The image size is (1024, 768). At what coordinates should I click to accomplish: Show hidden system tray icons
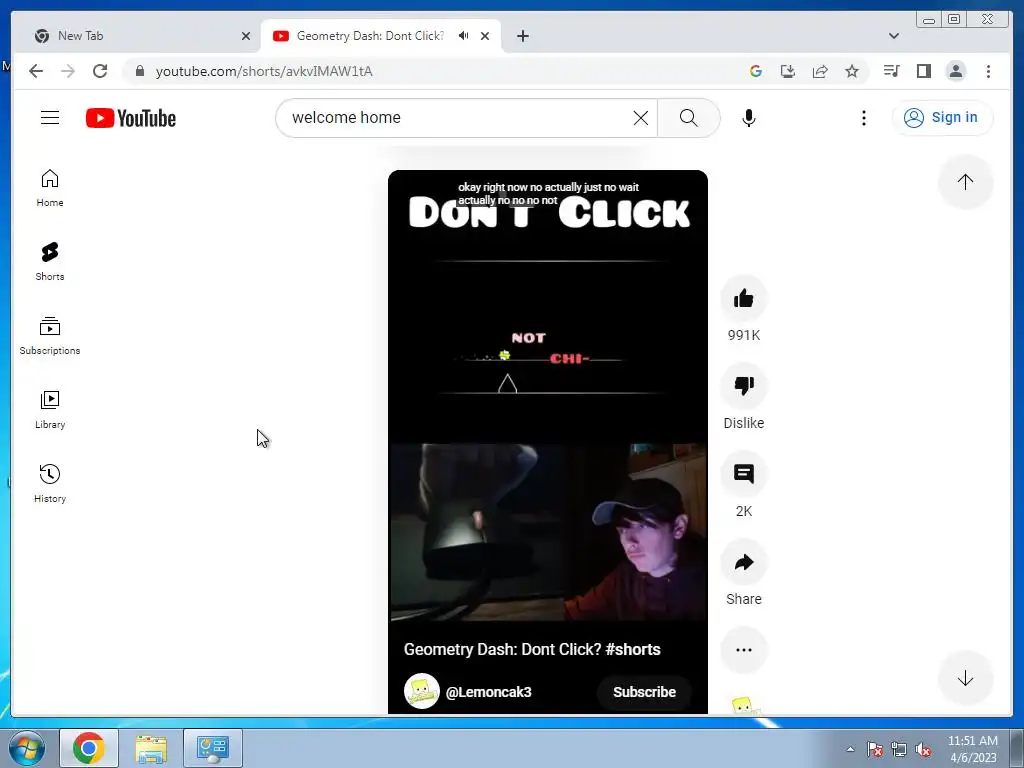click(850, 749)
